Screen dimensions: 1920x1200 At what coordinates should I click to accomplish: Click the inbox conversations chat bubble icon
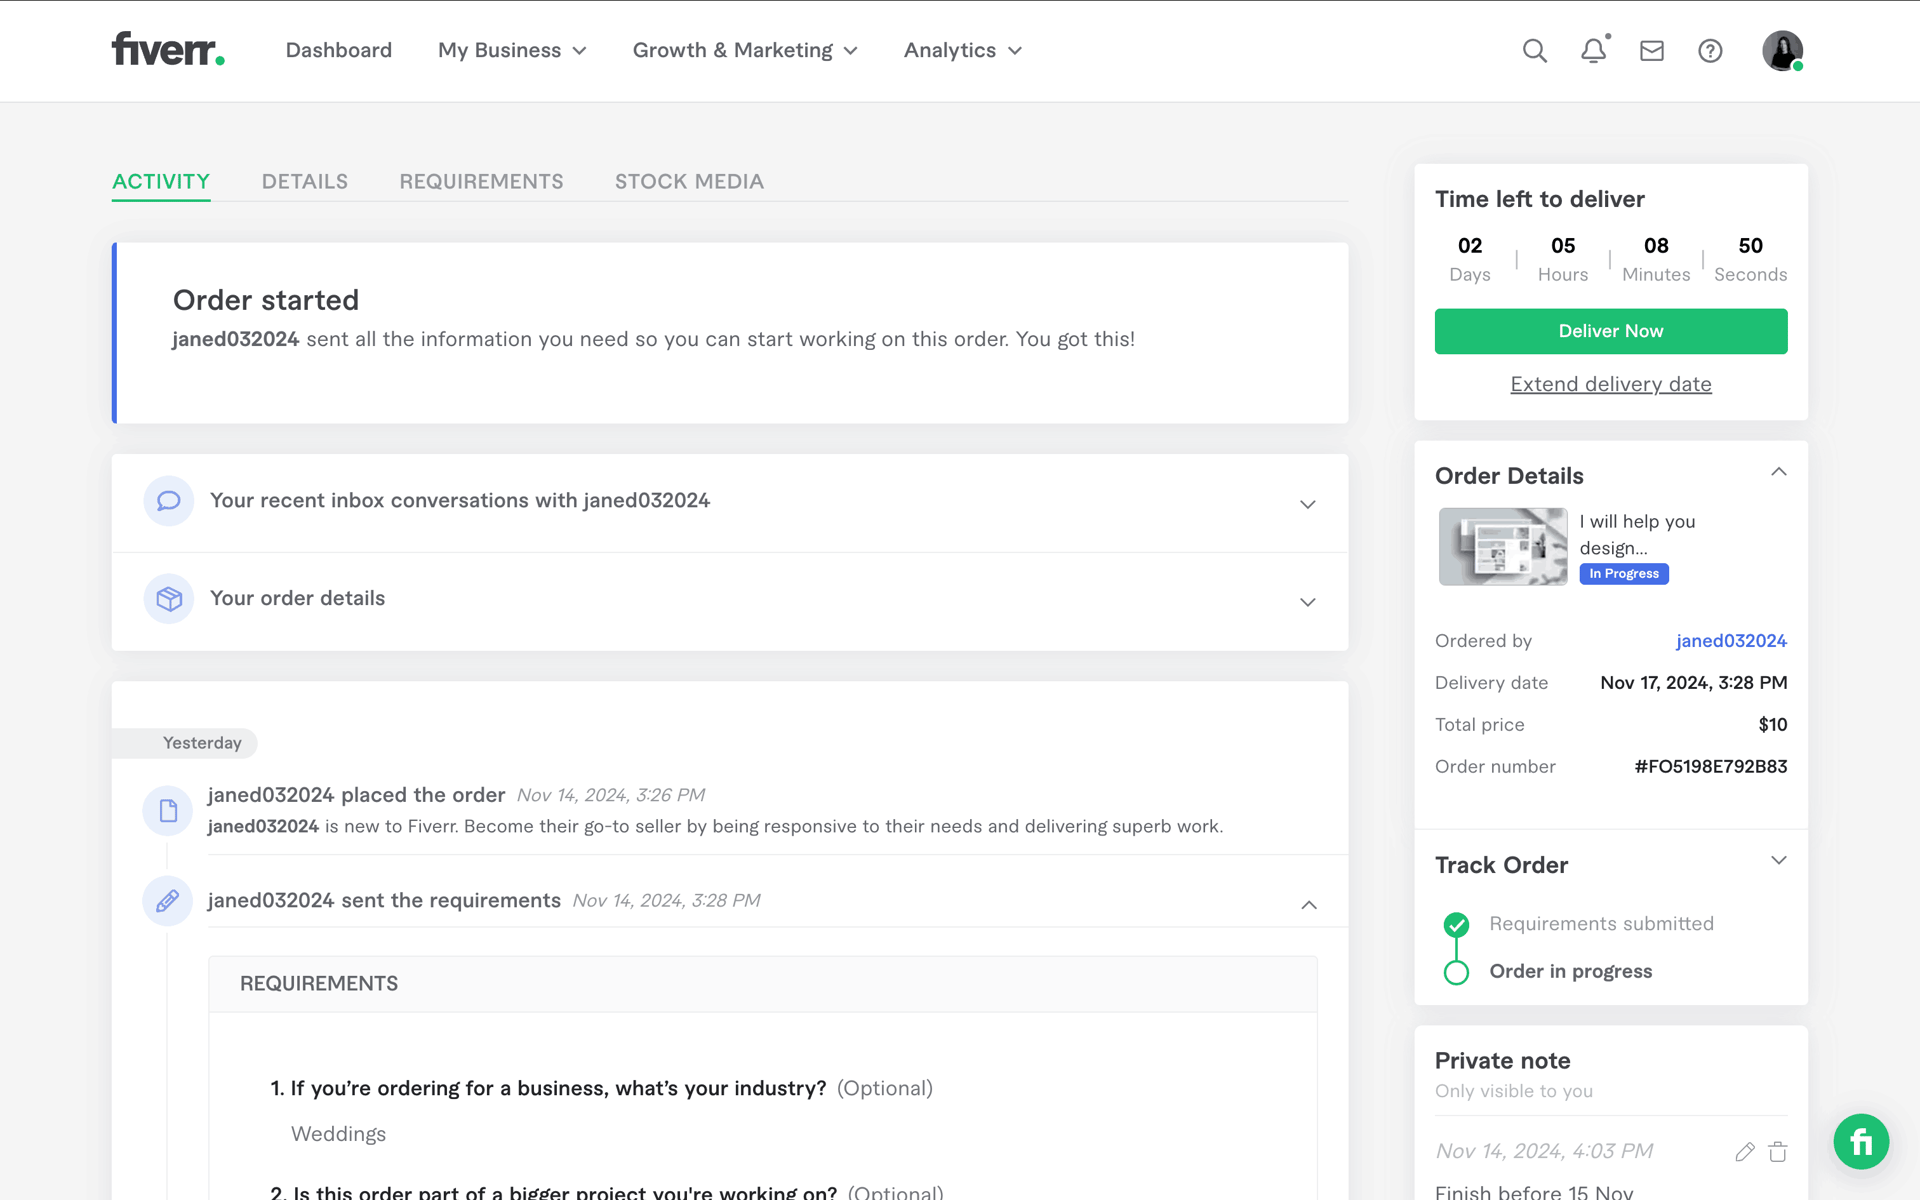(x=169, y=500)
